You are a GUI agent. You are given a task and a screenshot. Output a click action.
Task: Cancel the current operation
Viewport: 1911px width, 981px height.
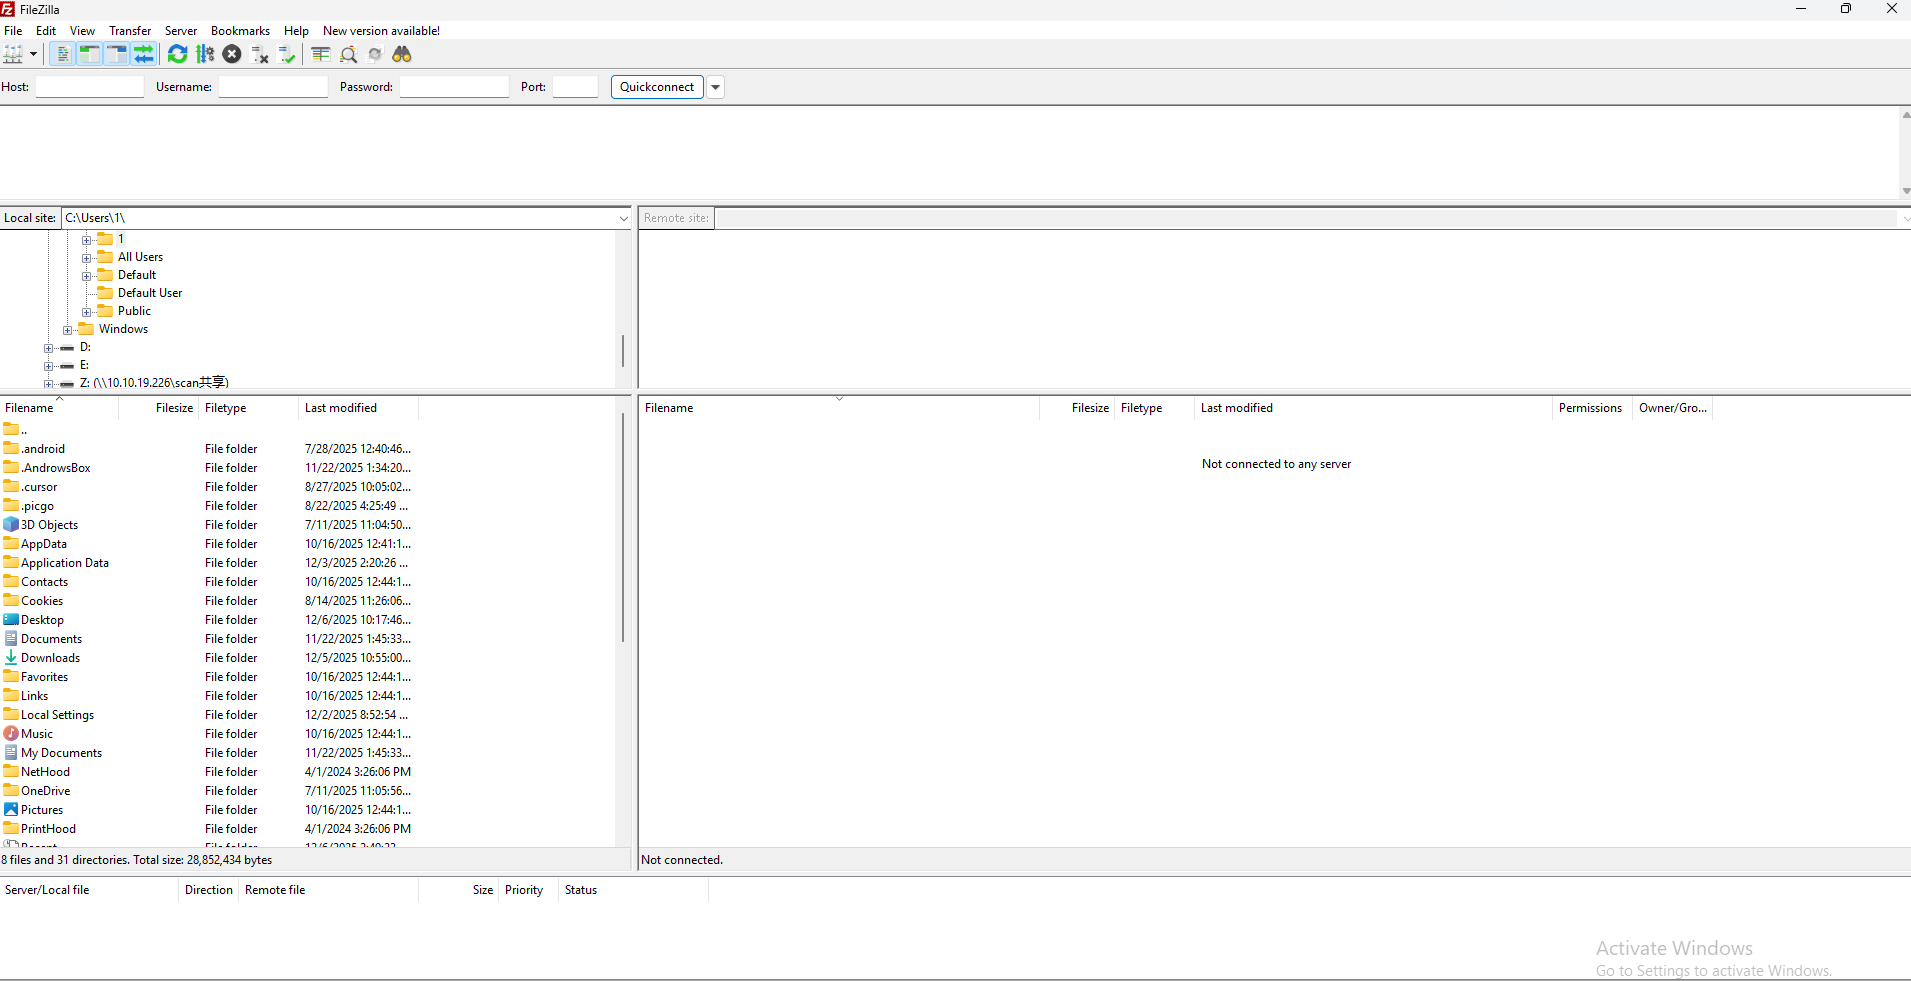pyautogui.click(x=232, y=54)
